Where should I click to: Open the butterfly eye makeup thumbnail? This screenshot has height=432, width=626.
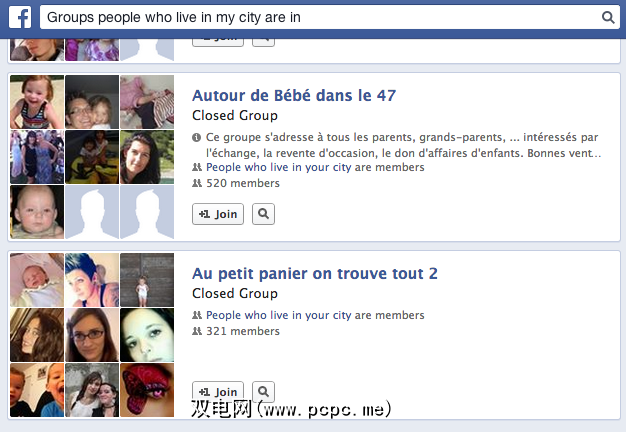[x=147, y=390]
